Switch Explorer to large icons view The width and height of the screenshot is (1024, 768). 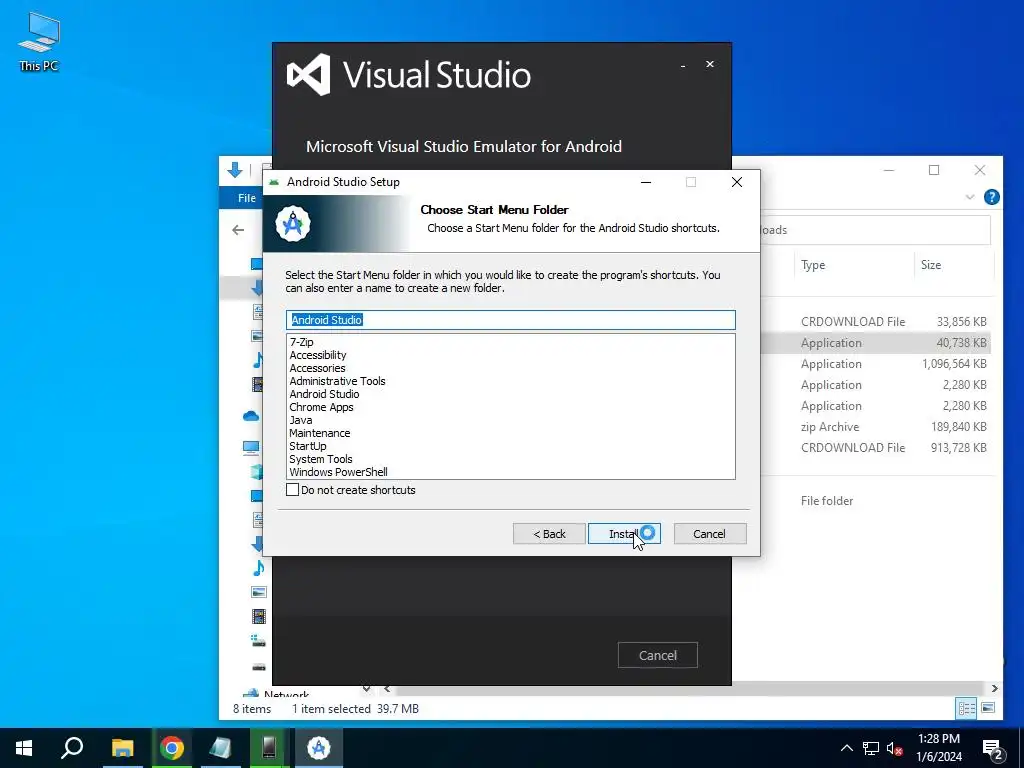[x=988, y=708]
